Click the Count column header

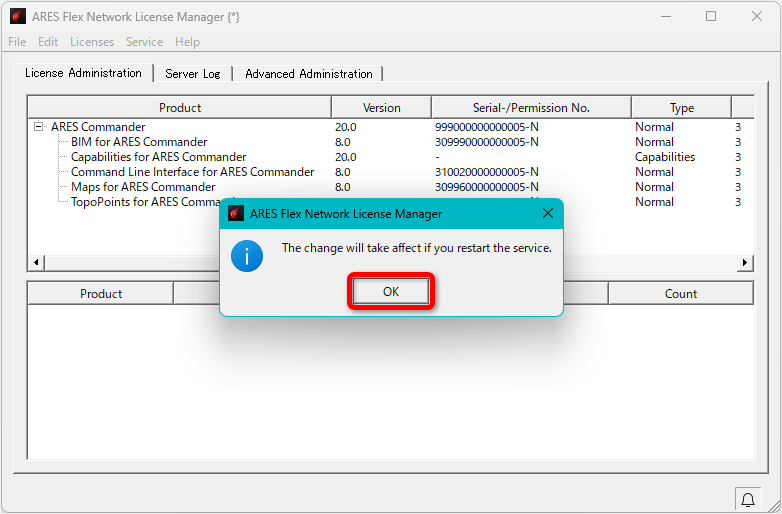681,294
